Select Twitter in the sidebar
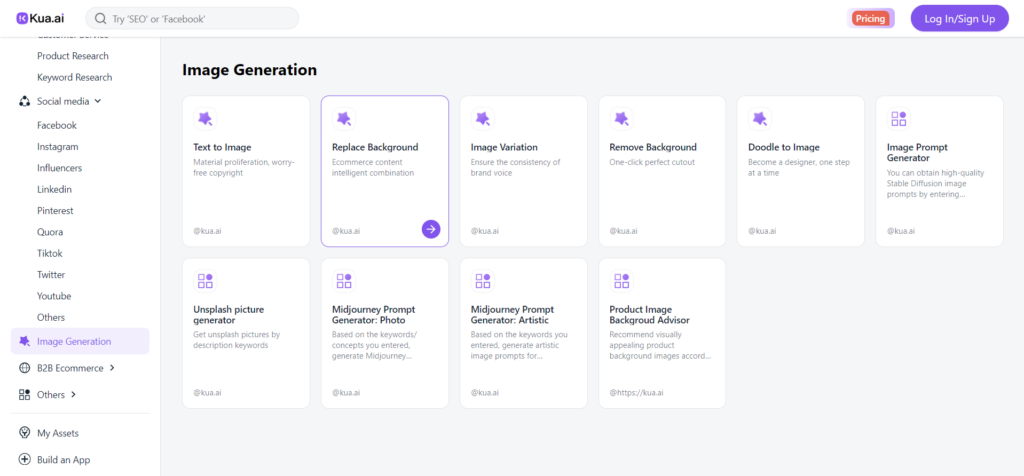Screen dimensions: 1024x476 [51, 275]
